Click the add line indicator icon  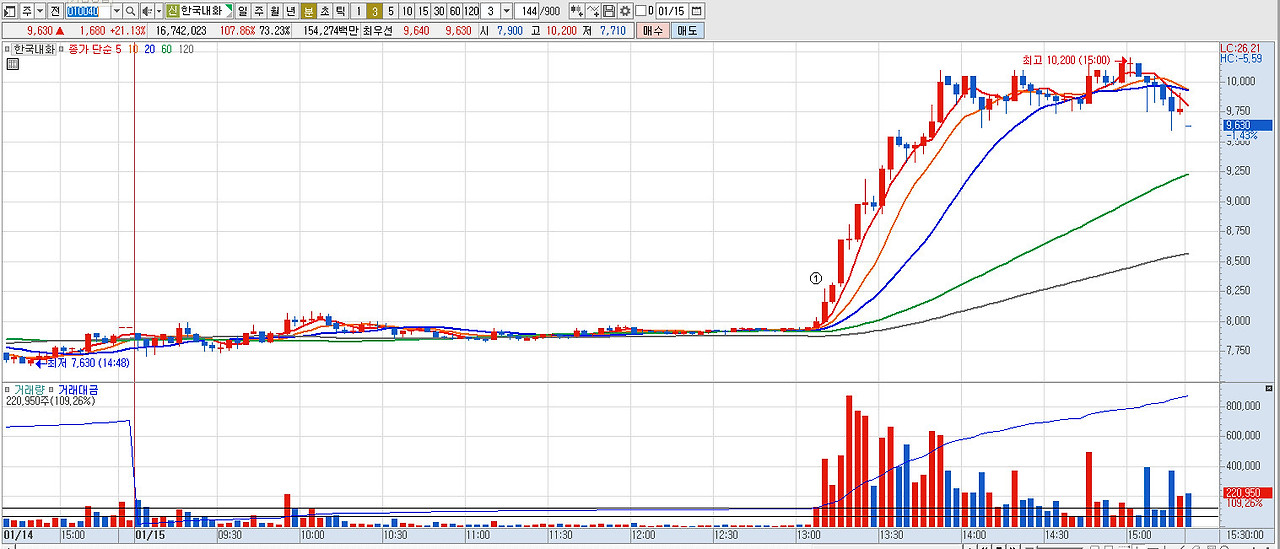pyautogui.click(x=593, y=11)
